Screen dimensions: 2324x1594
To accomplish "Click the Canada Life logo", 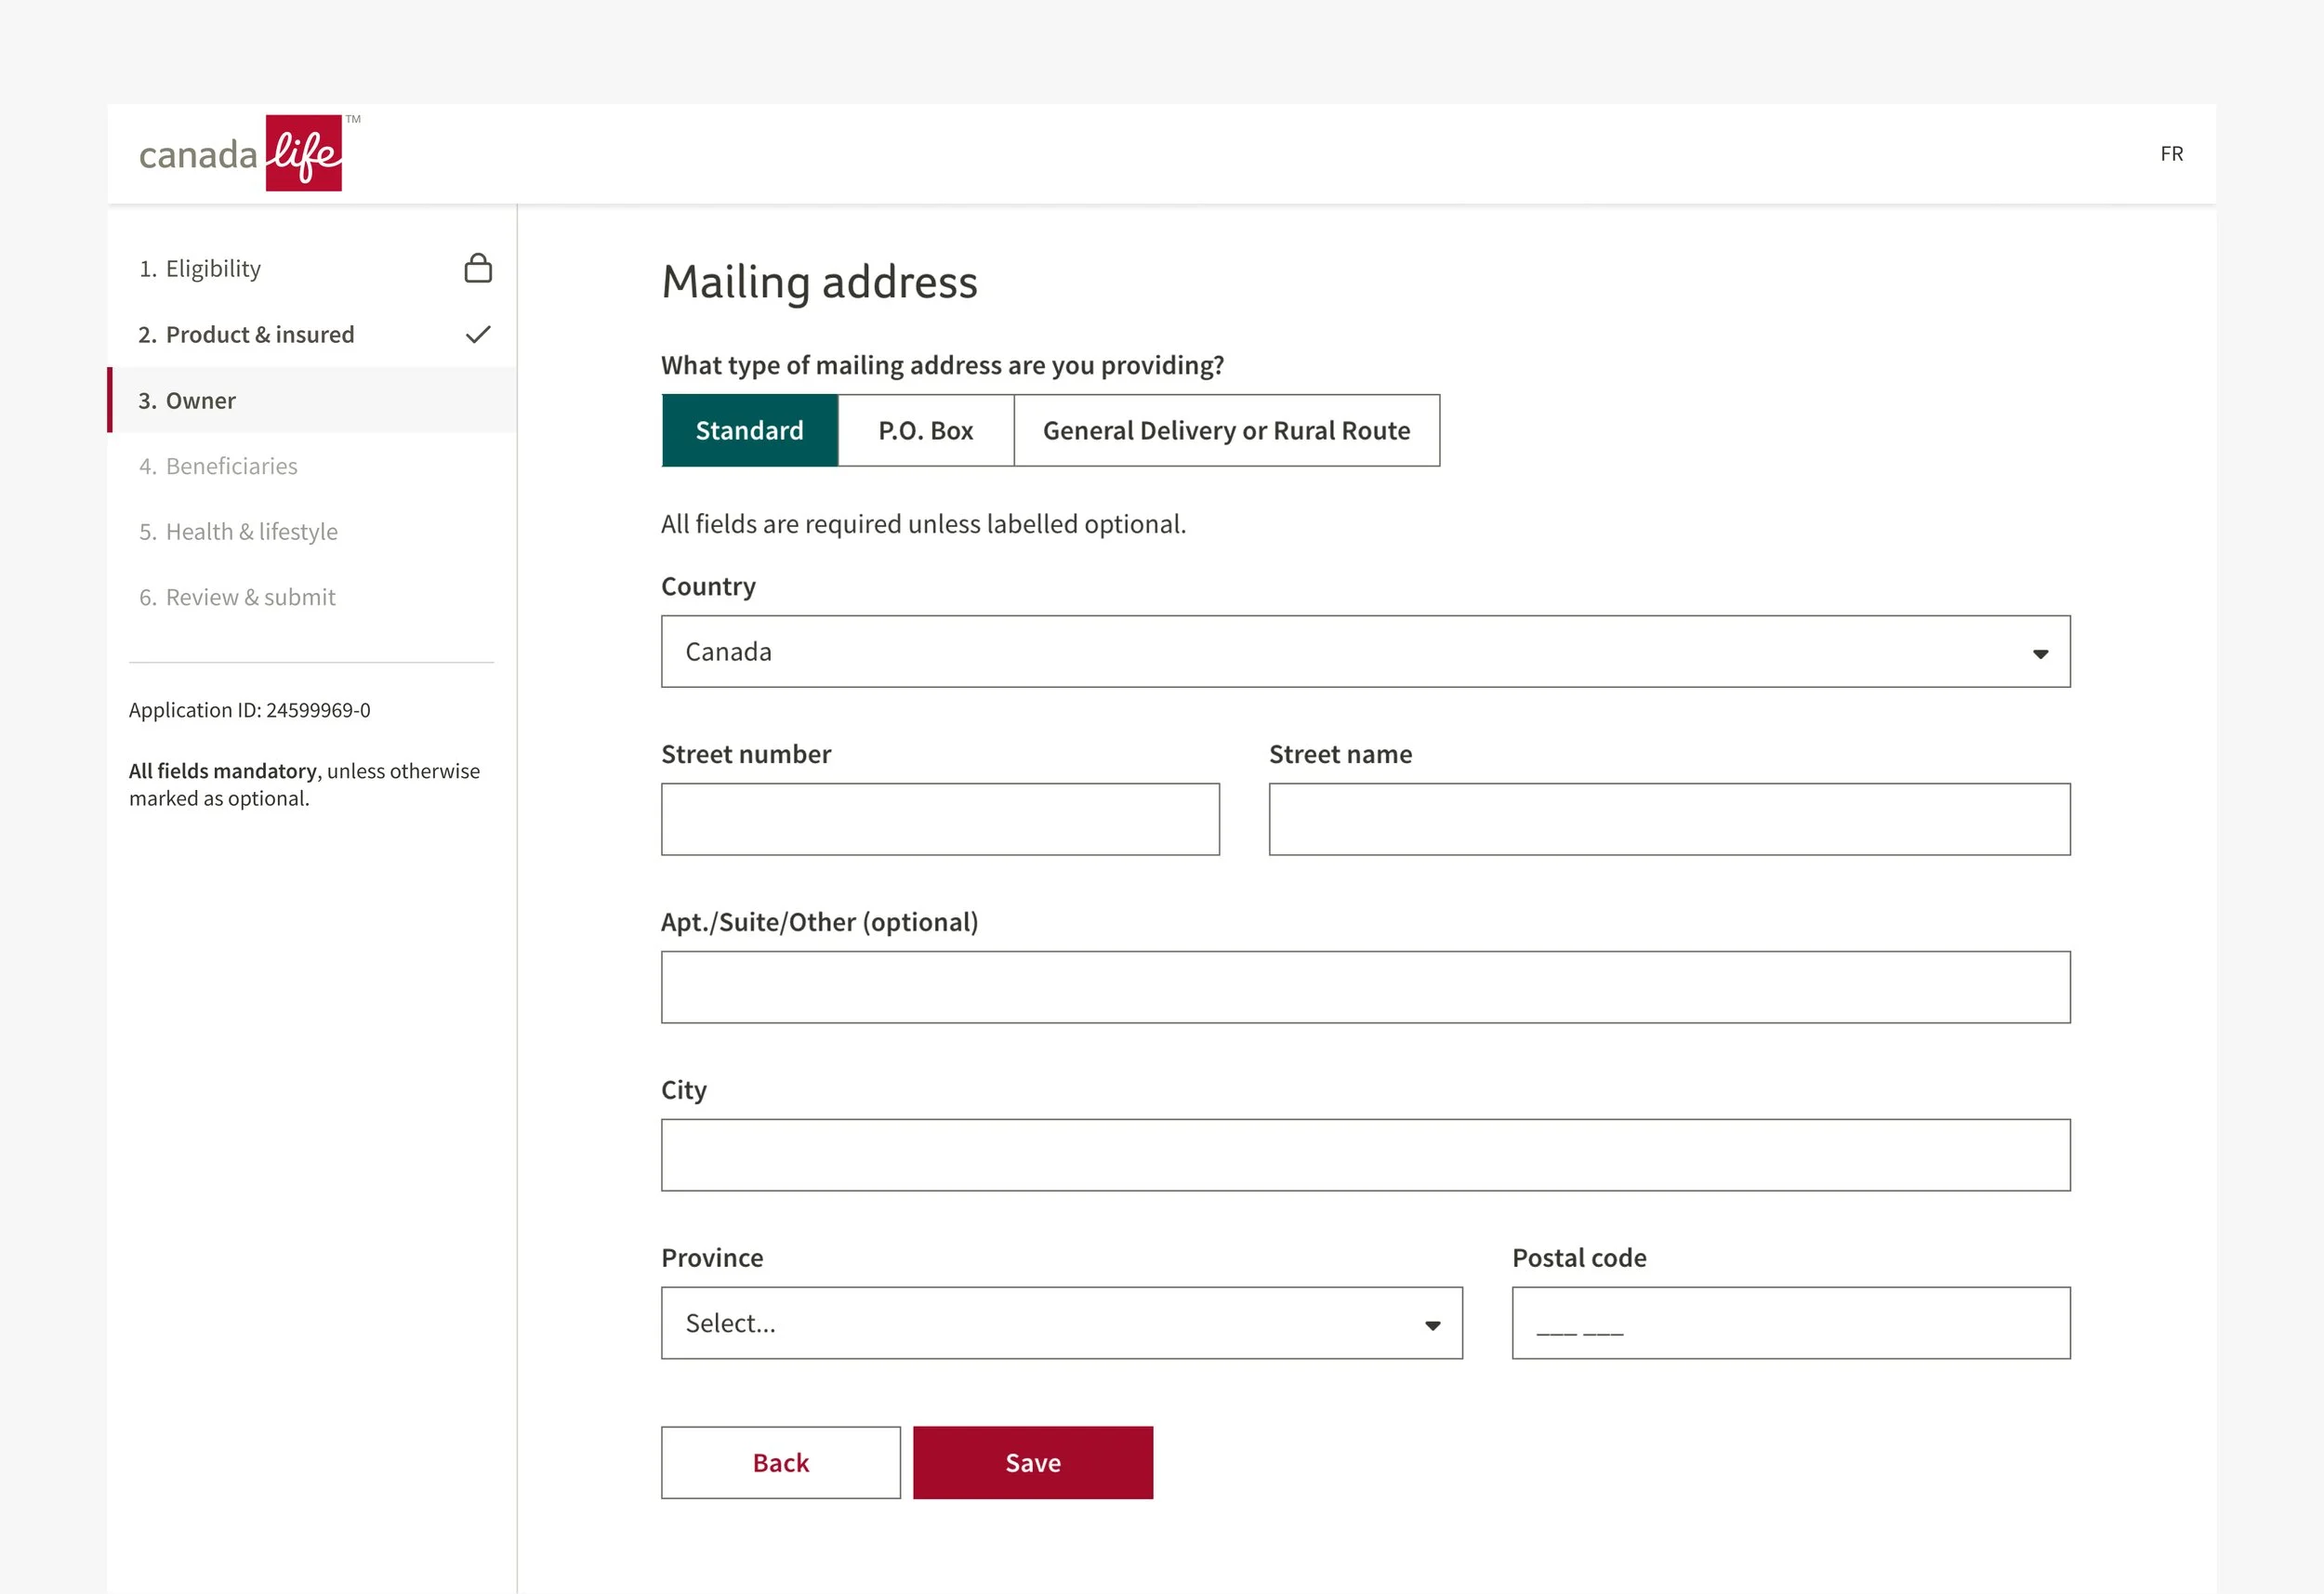I will pyautogui.click(x=241, y=153).
